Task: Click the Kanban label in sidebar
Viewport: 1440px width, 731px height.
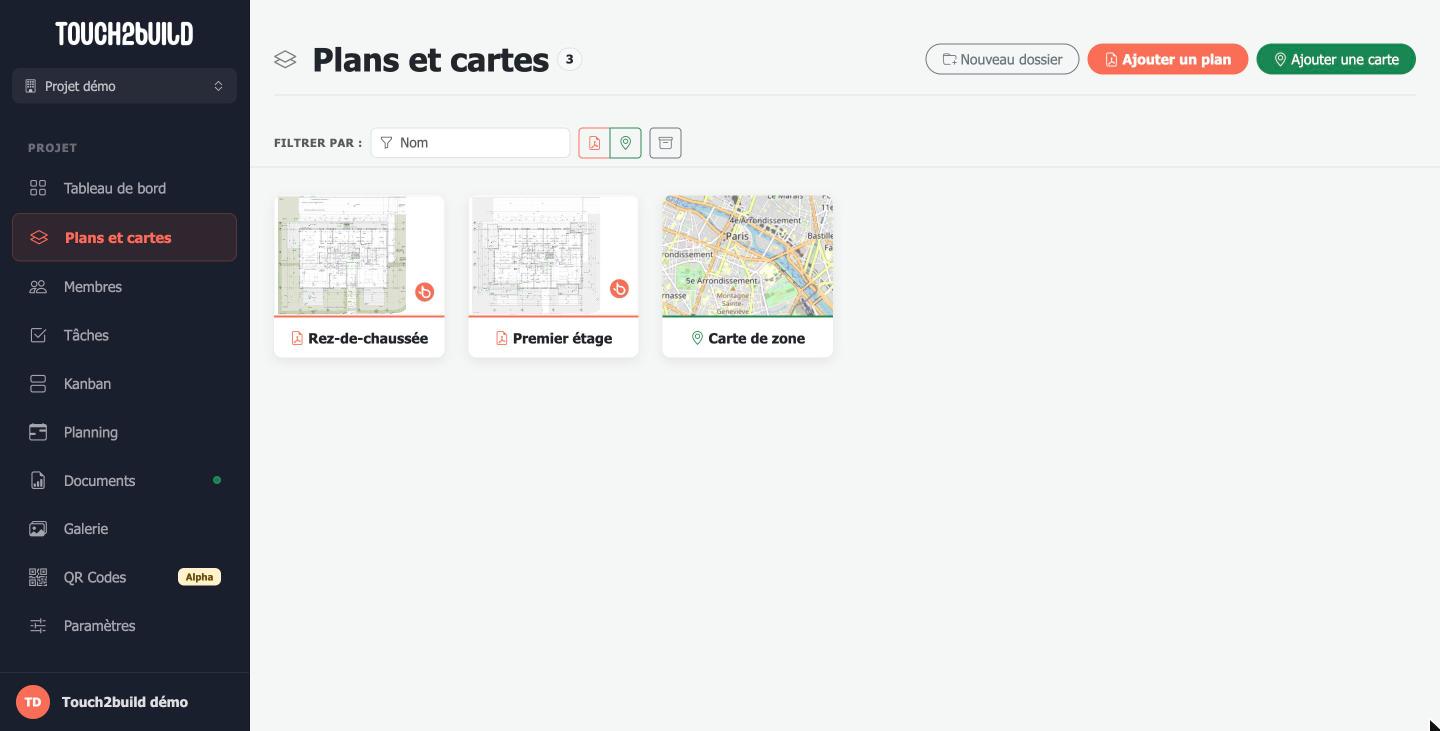Action: coord(87,384)
